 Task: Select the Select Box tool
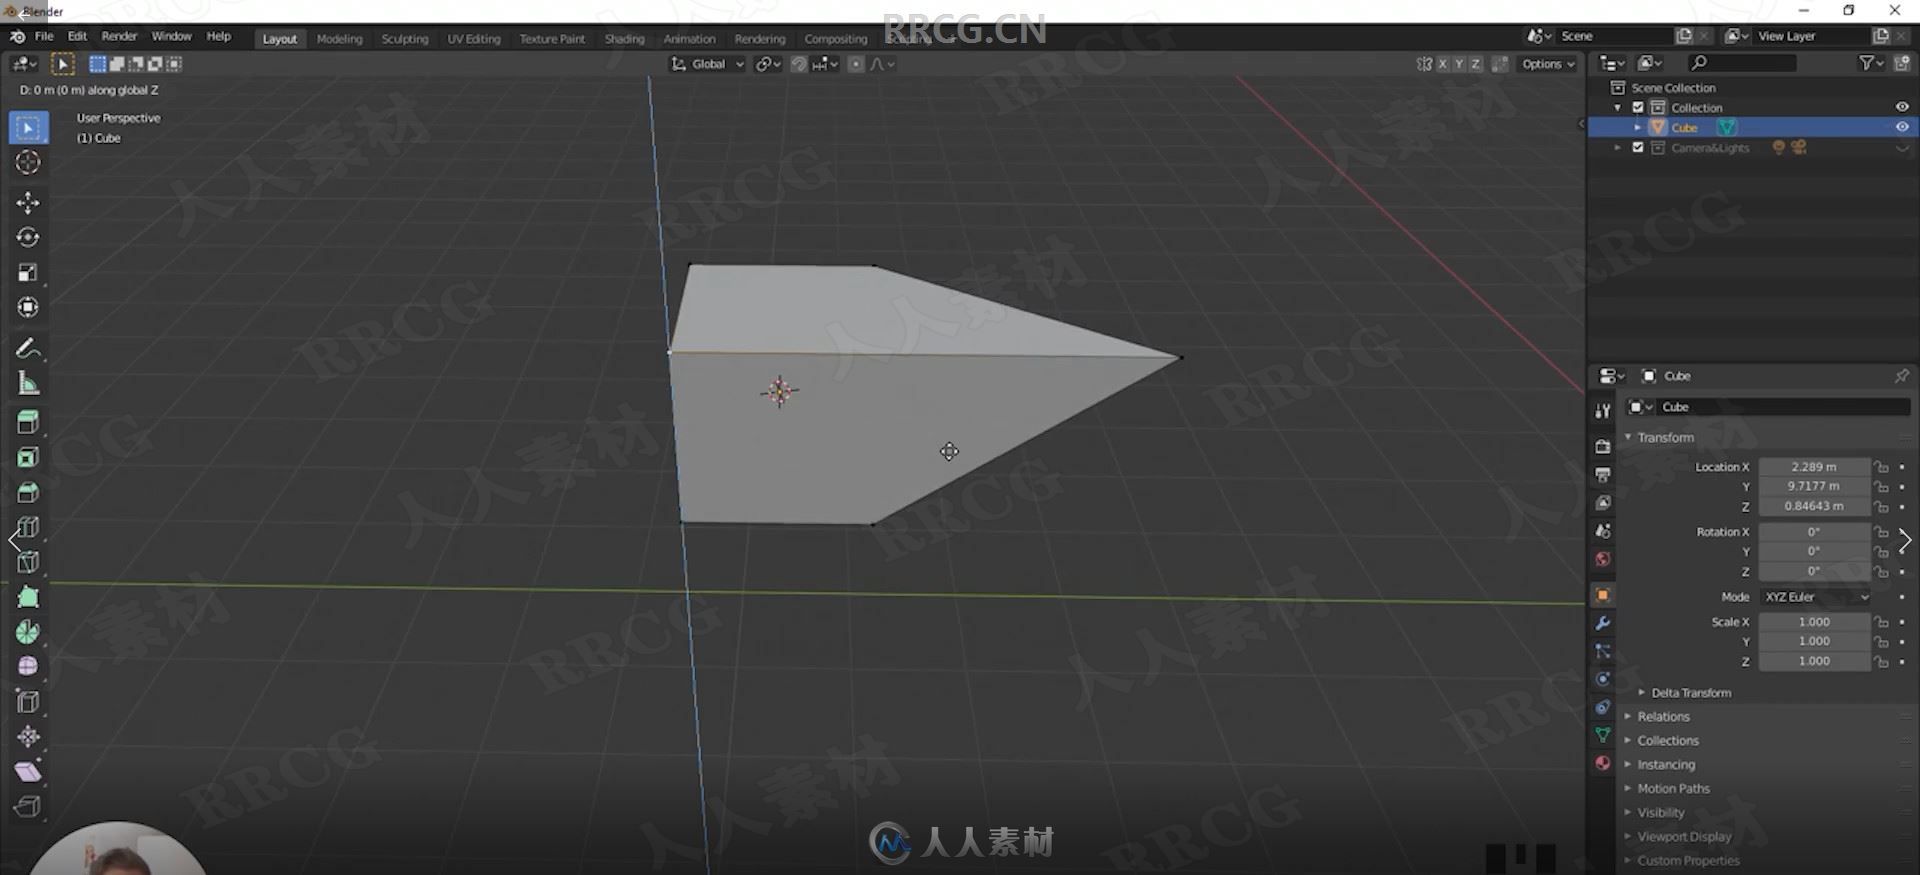click(28, 128)
